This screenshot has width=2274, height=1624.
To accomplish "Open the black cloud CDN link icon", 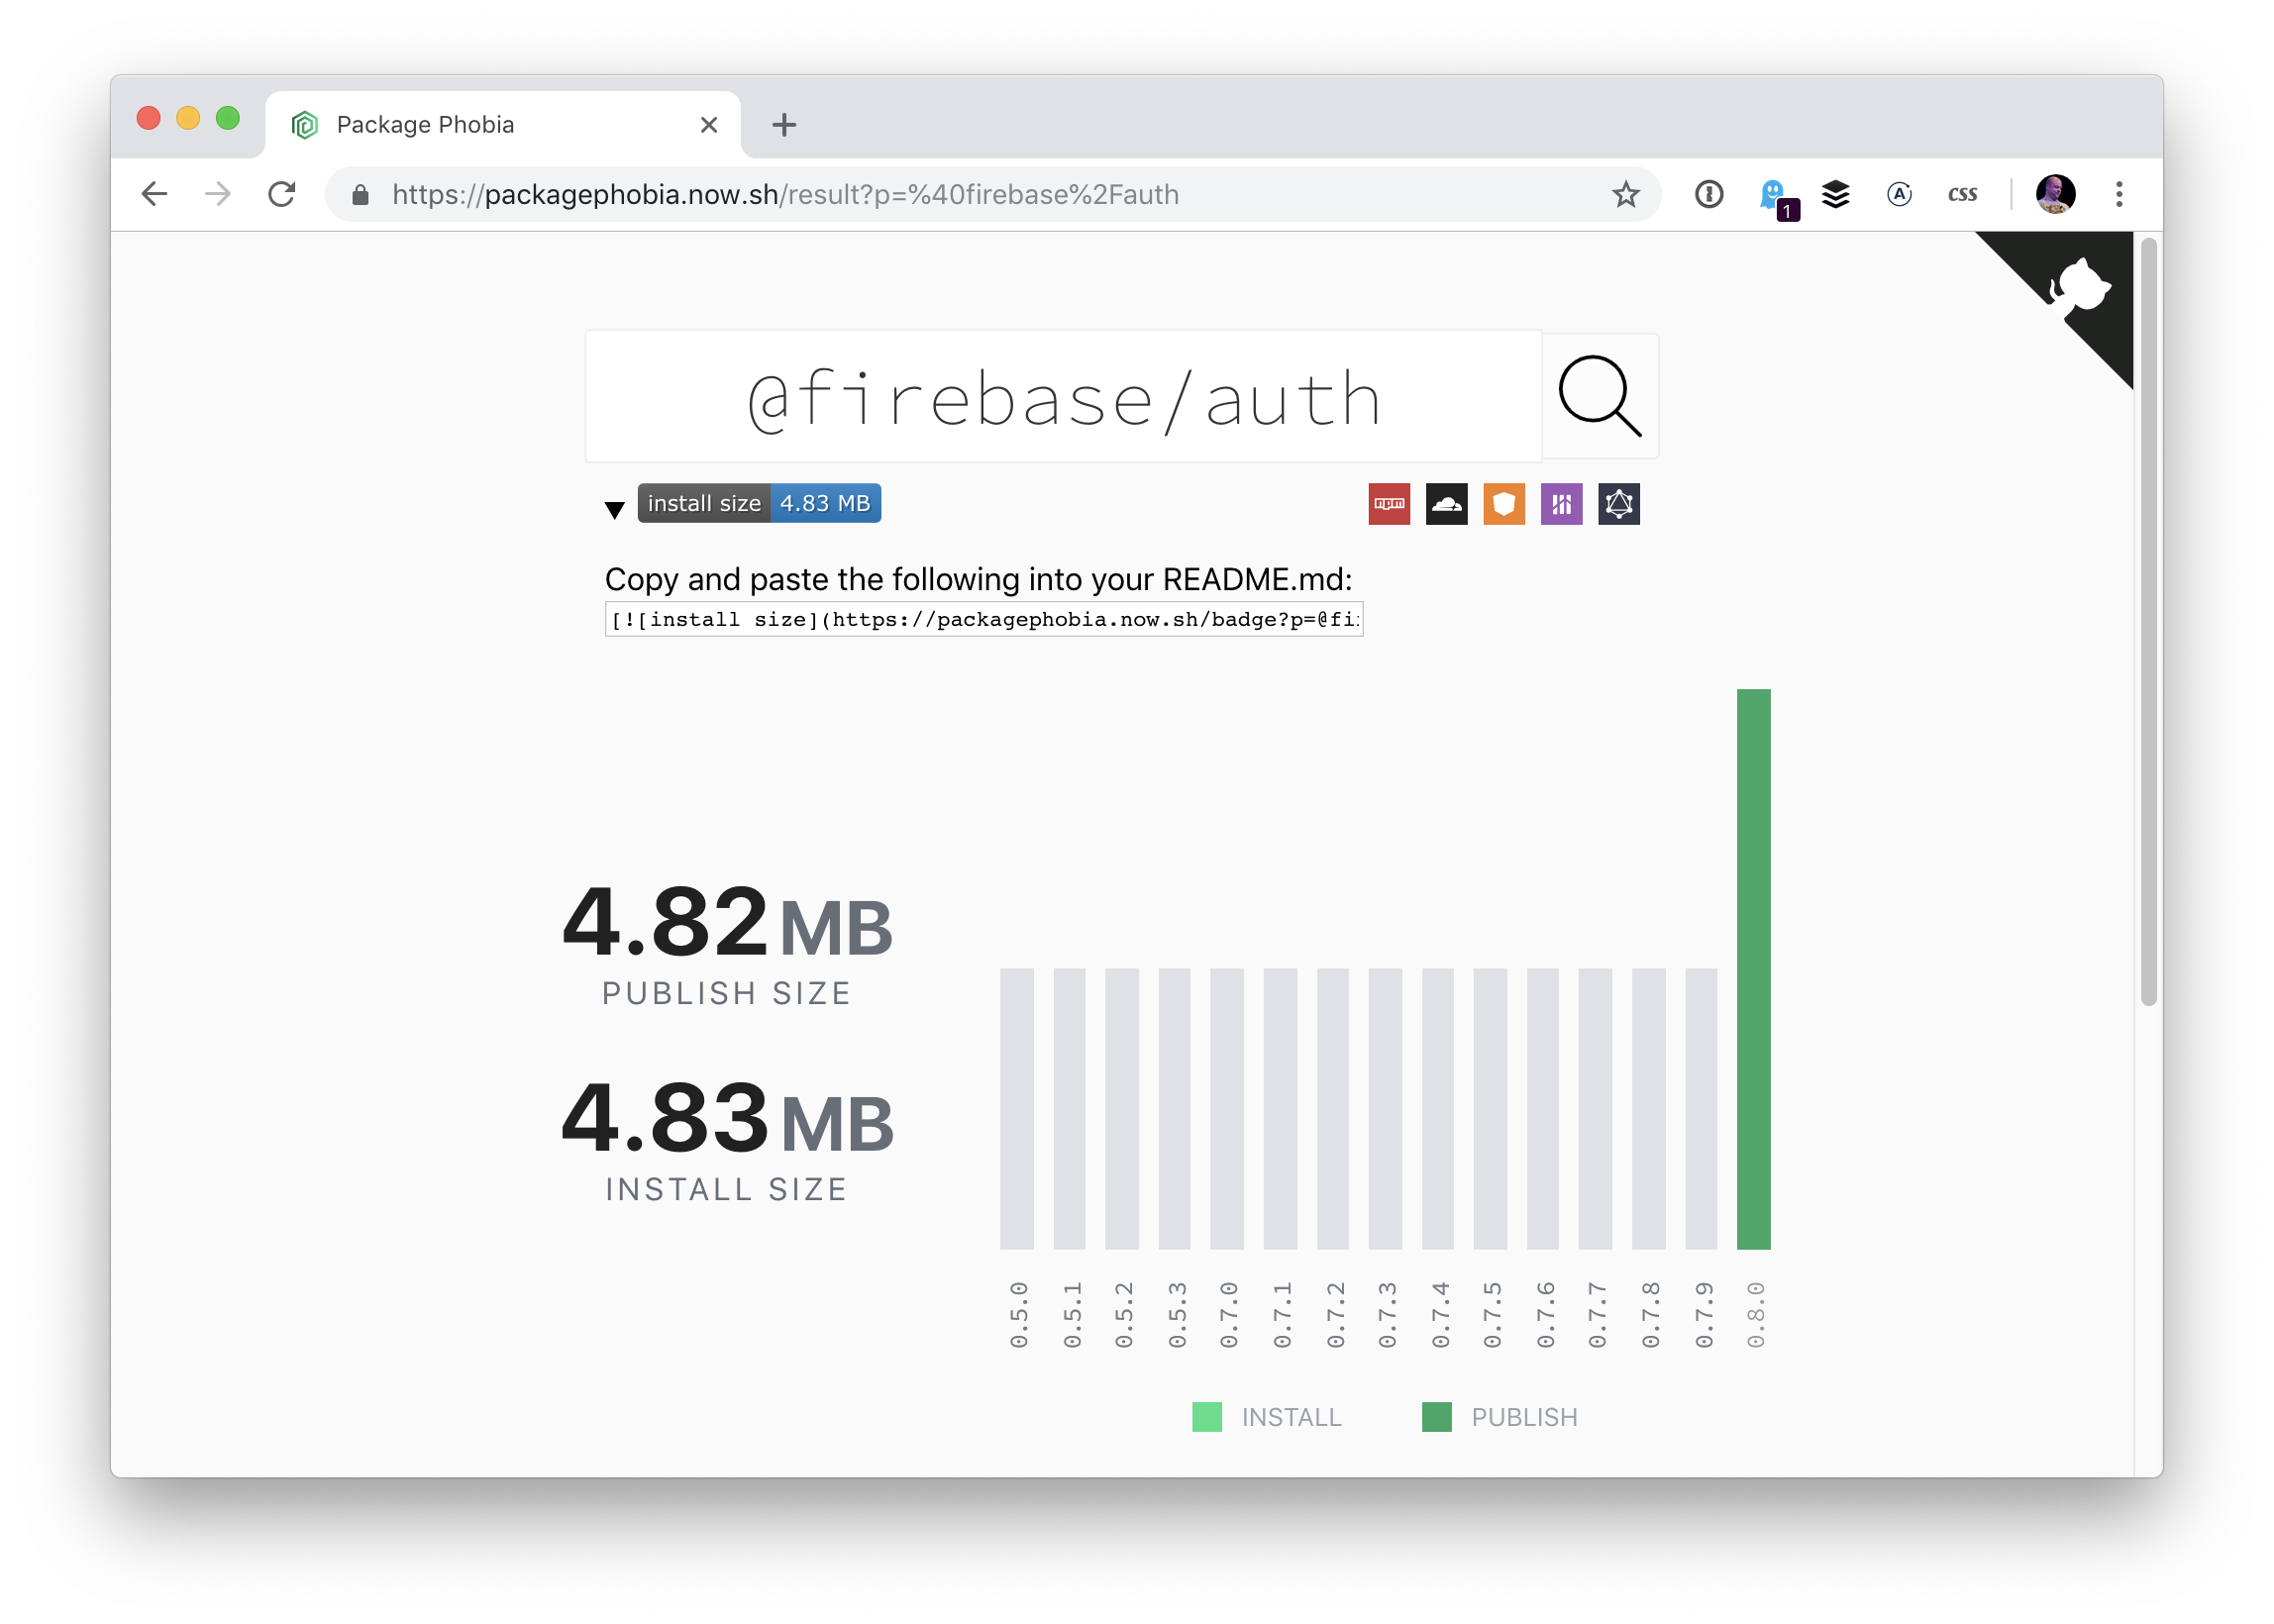I will [1446, 504].
